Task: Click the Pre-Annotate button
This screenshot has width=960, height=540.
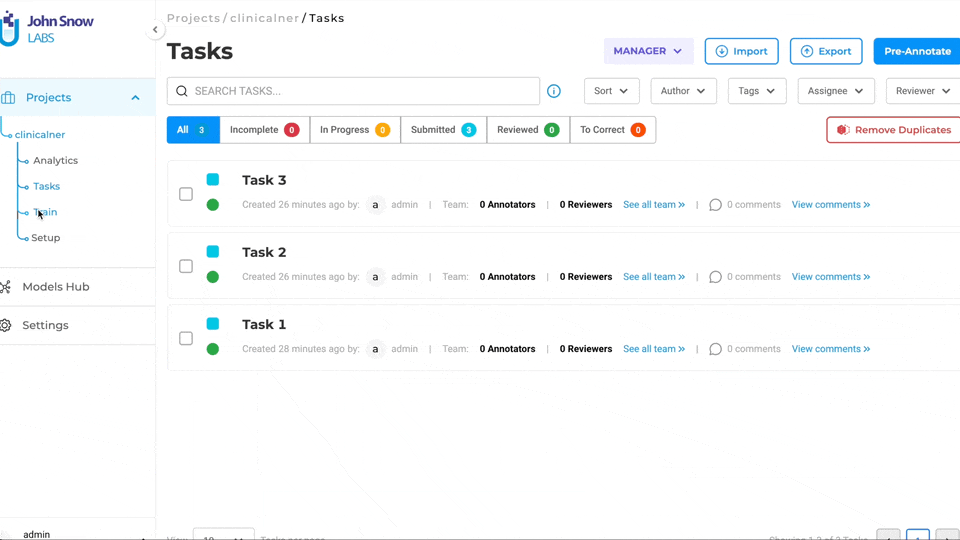Action: (917, 51)
